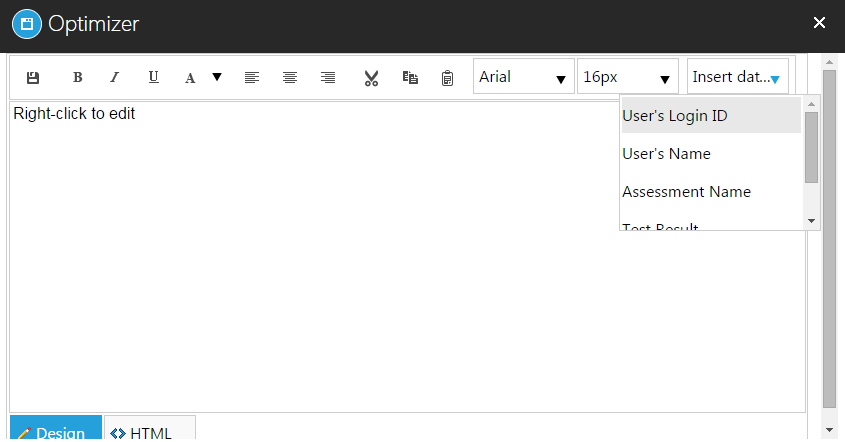
Task: Align text to the left
Action: click(x=252, y=77)
